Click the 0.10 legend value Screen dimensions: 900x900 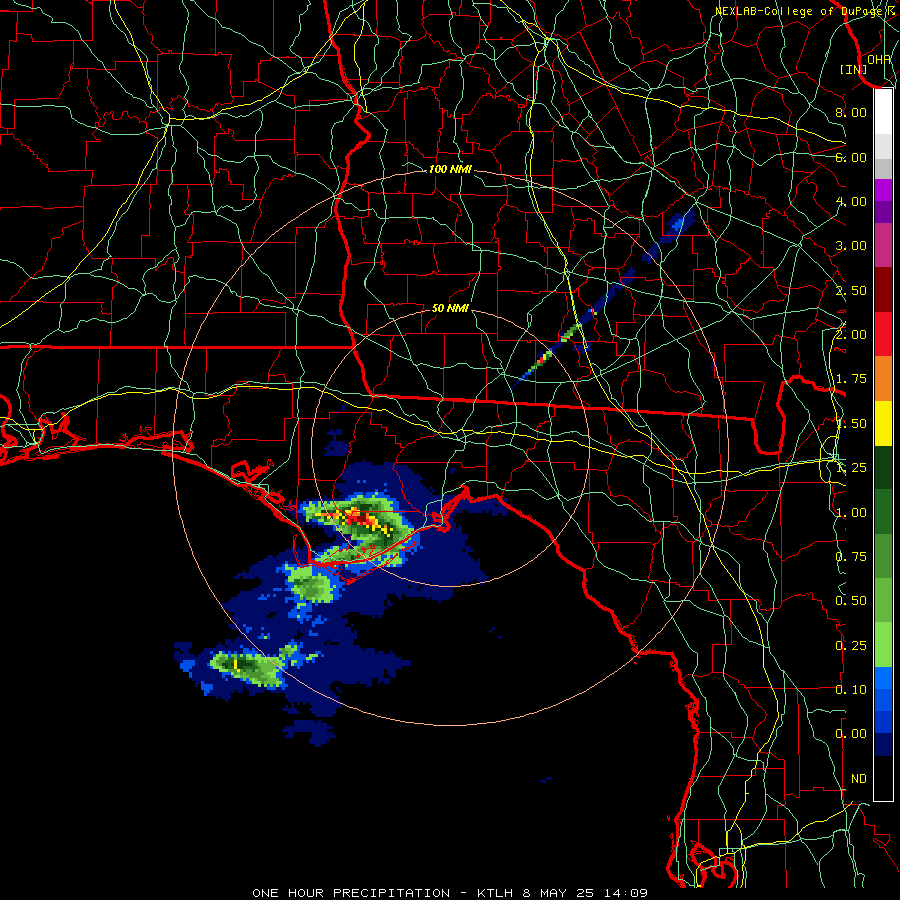851,690
